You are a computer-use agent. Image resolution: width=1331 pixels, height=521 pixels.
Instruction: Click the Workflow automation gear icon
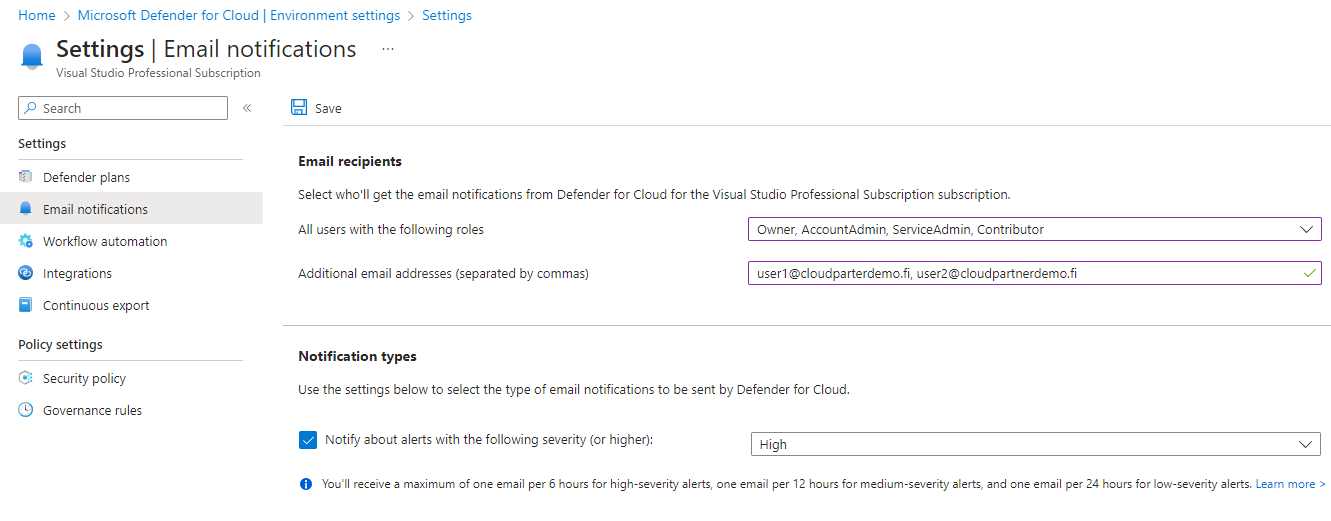(26, 241)
